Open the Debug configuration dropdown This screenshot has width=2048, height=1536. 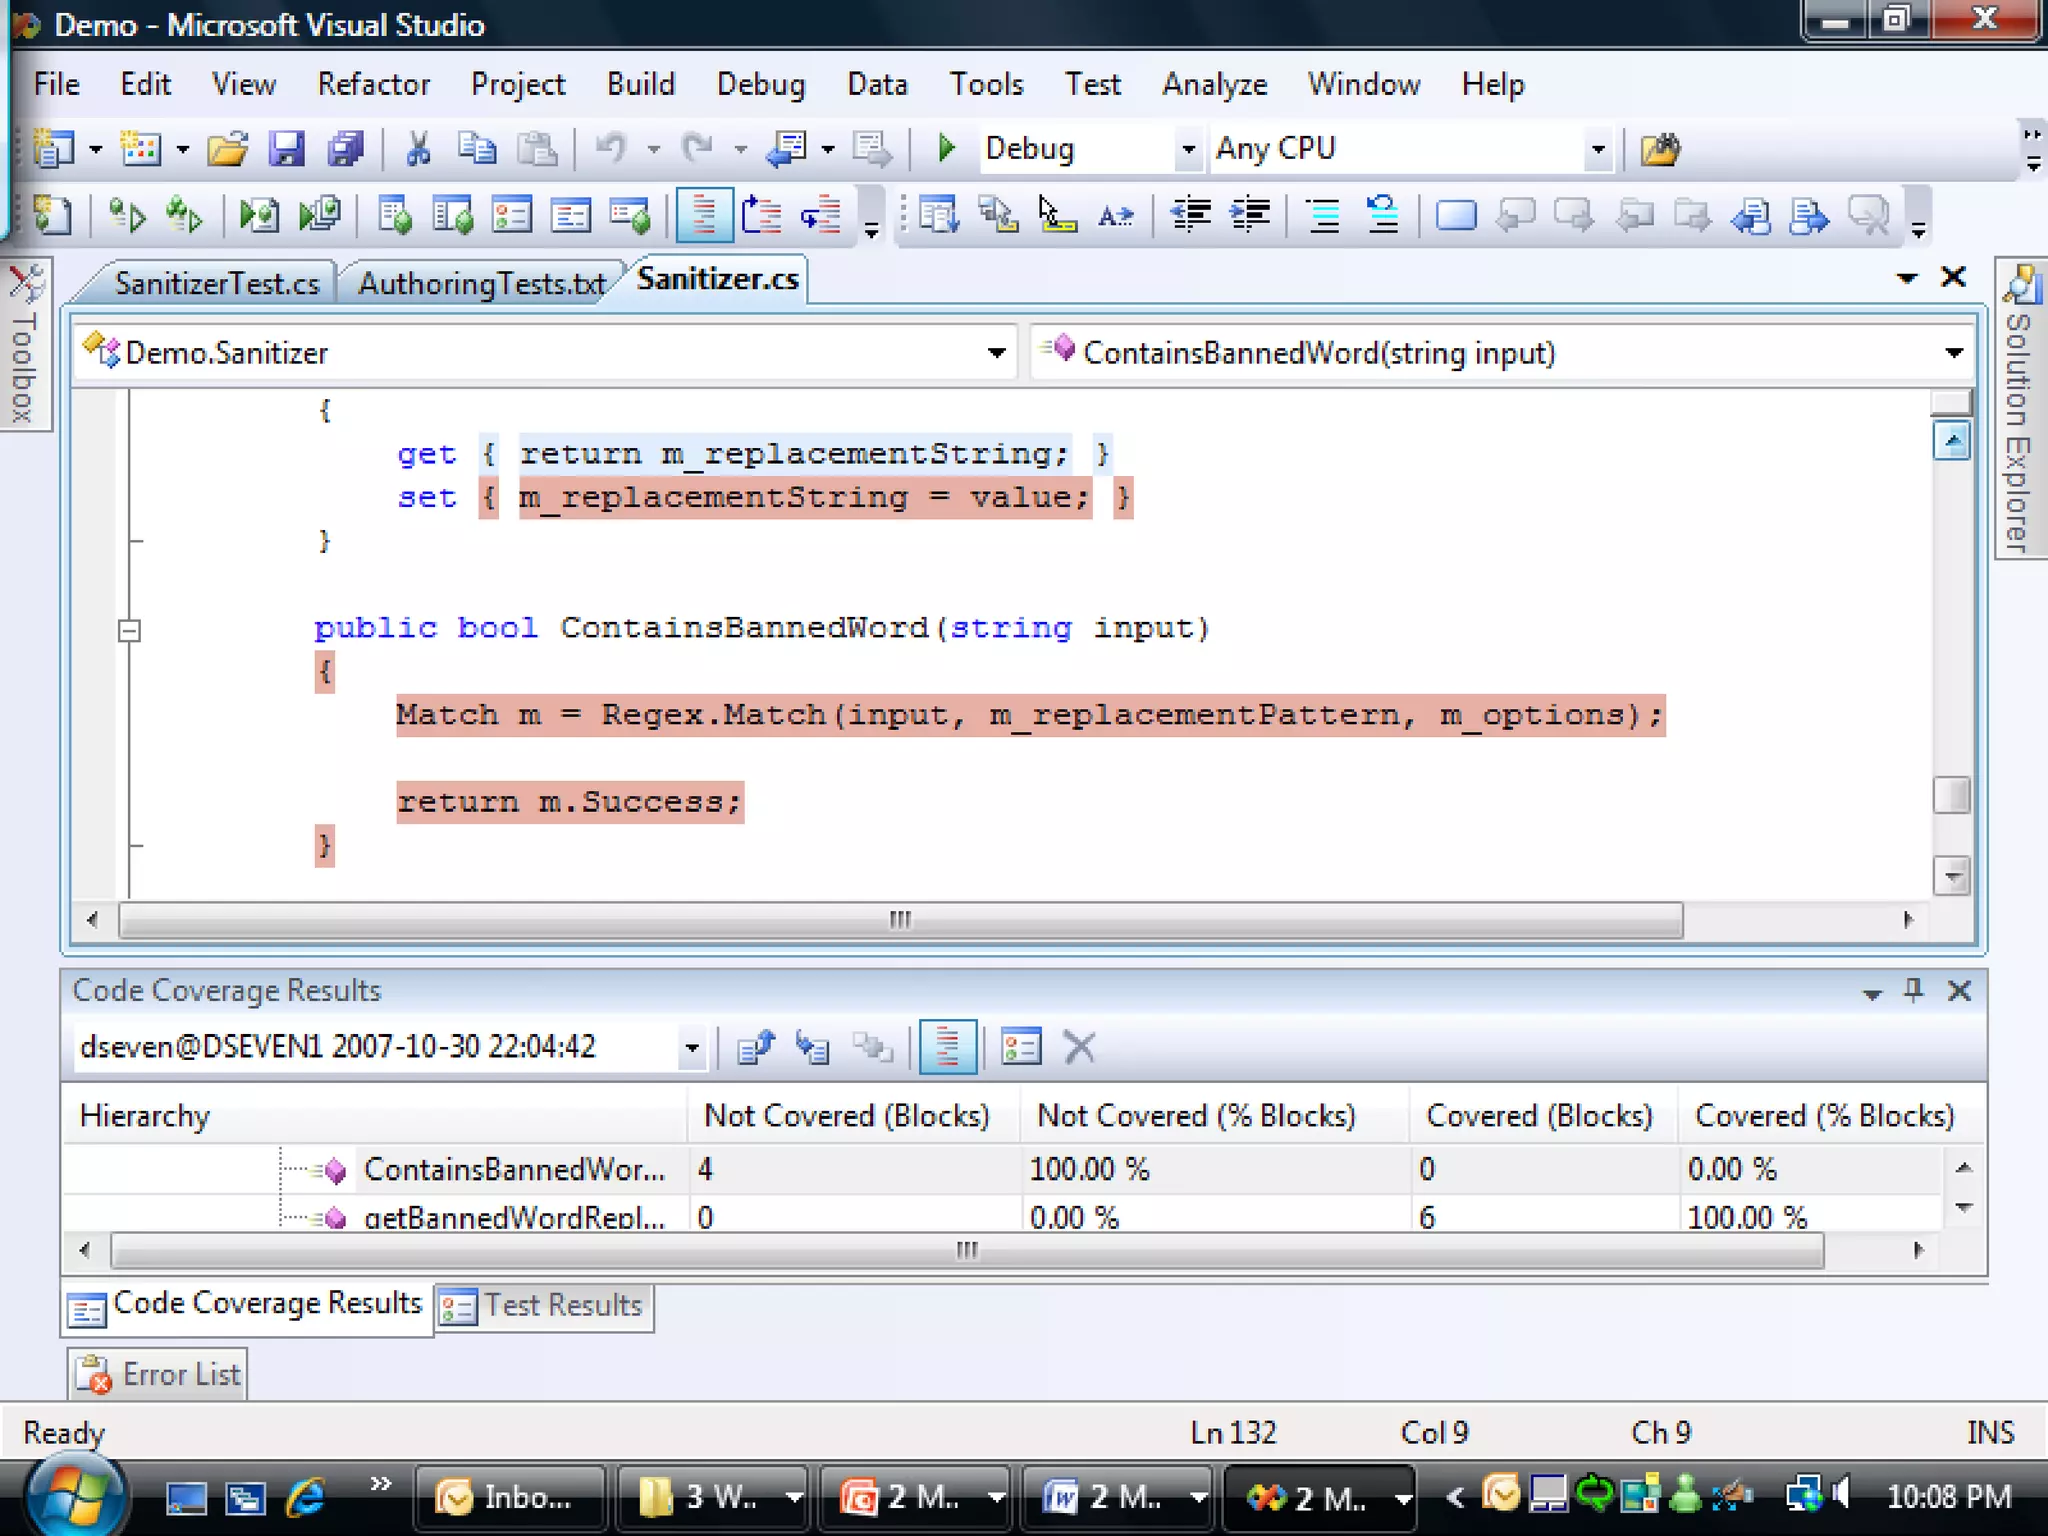point(1187,149)
